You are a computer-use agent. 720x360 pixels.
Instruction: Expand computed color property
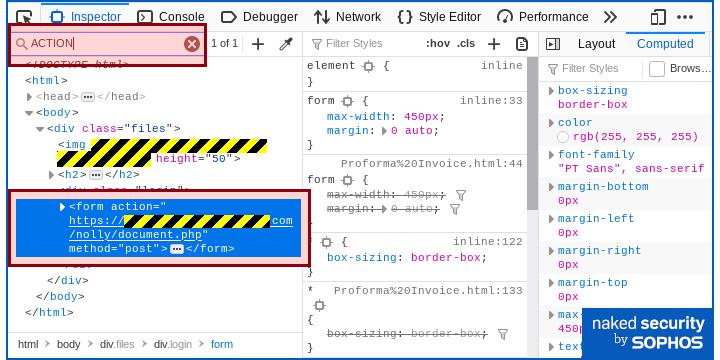551,123
